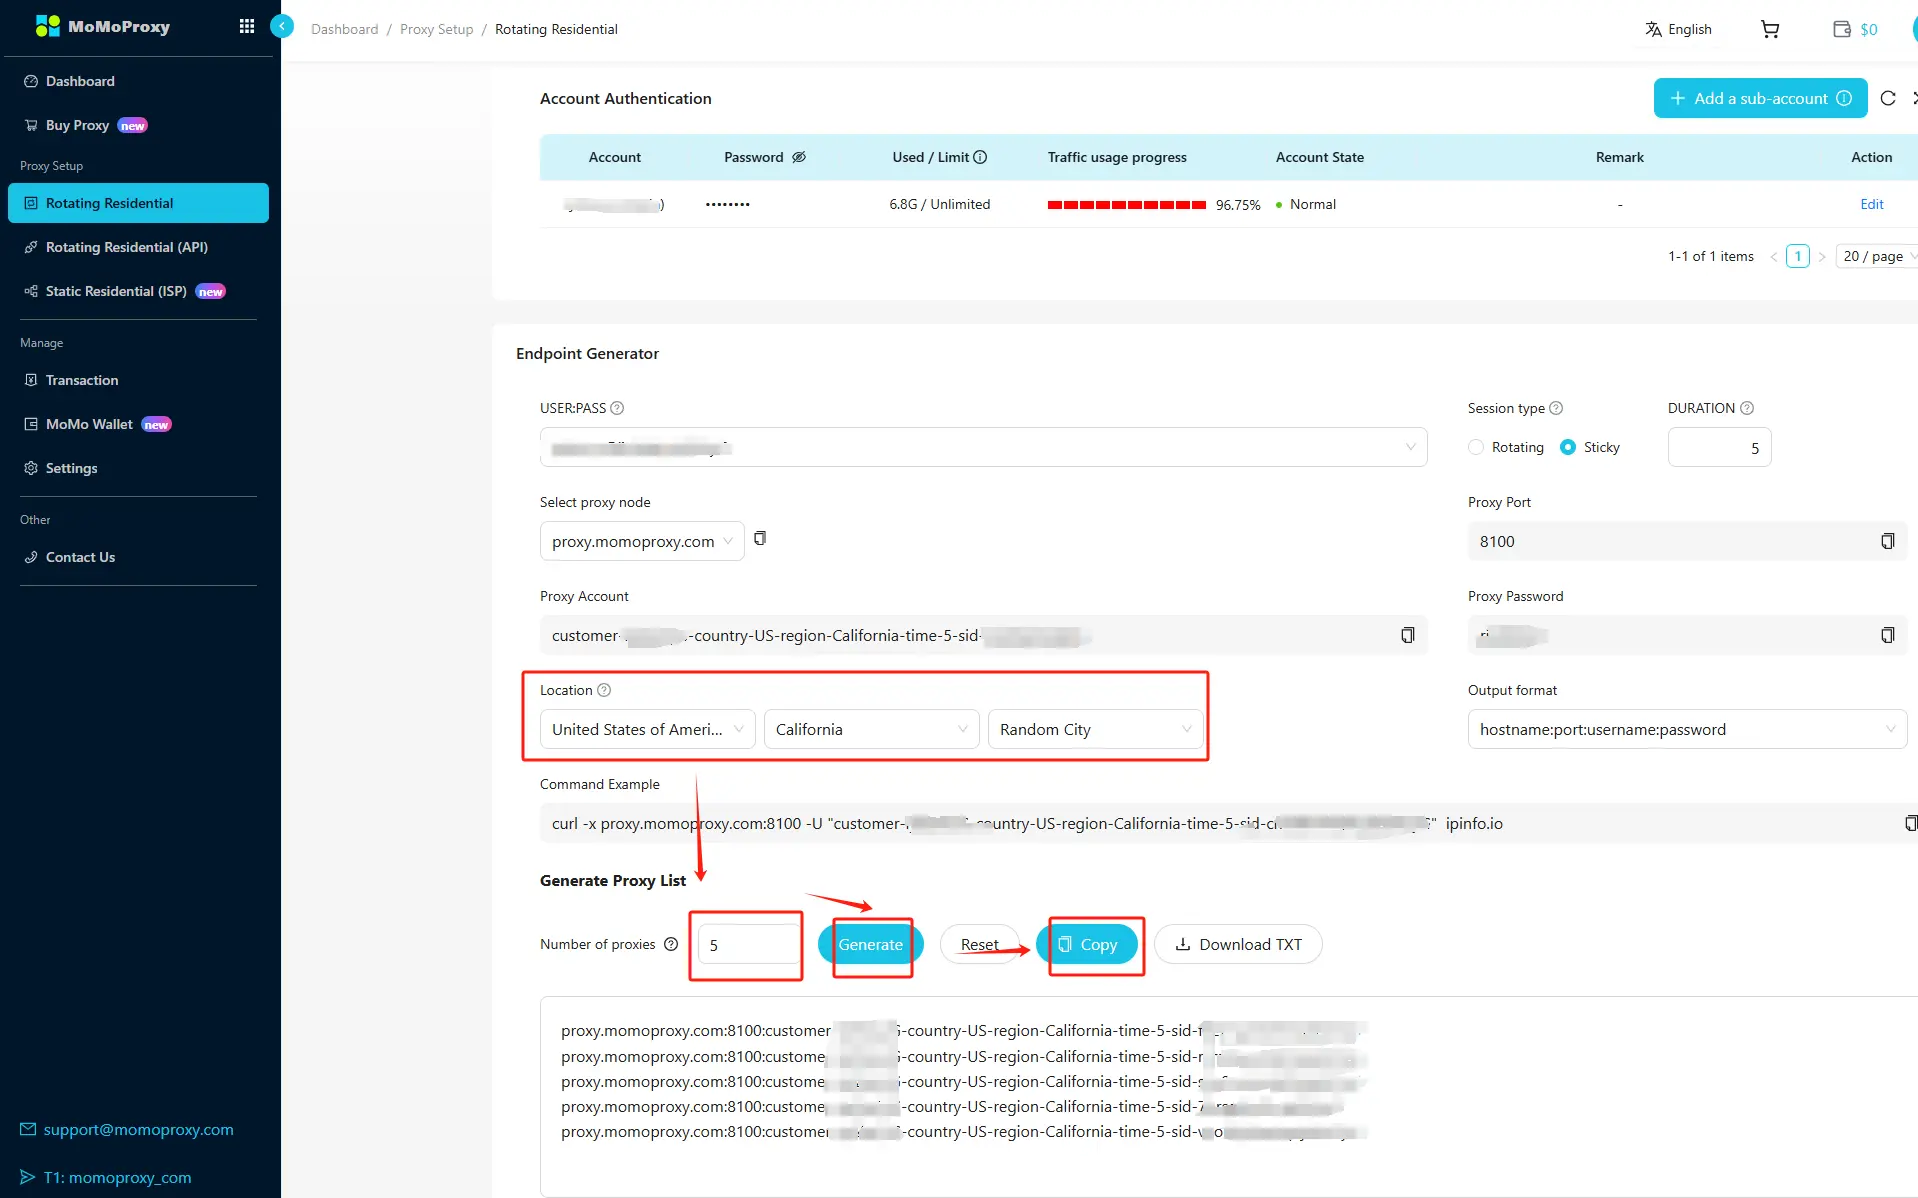
Task: Show Location help tooltip
Action: 604,690
